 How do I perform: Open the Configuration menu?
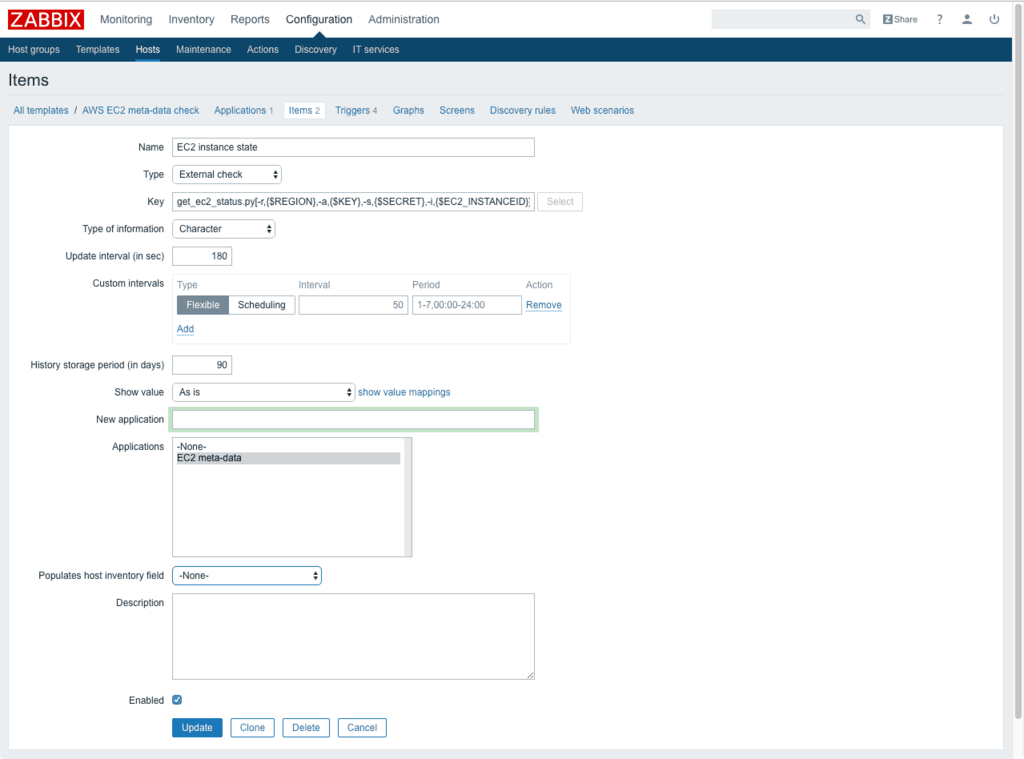(x=319, y=20)
